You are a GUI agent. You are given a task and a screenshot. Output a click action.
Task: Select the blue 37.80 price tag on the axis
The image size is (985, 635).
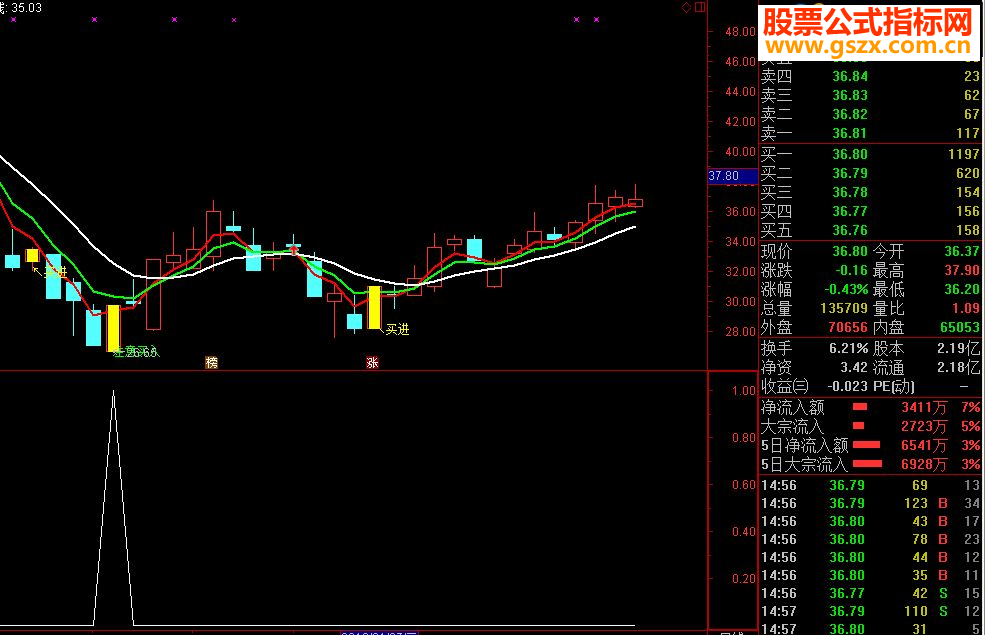(x=732, y=176)
